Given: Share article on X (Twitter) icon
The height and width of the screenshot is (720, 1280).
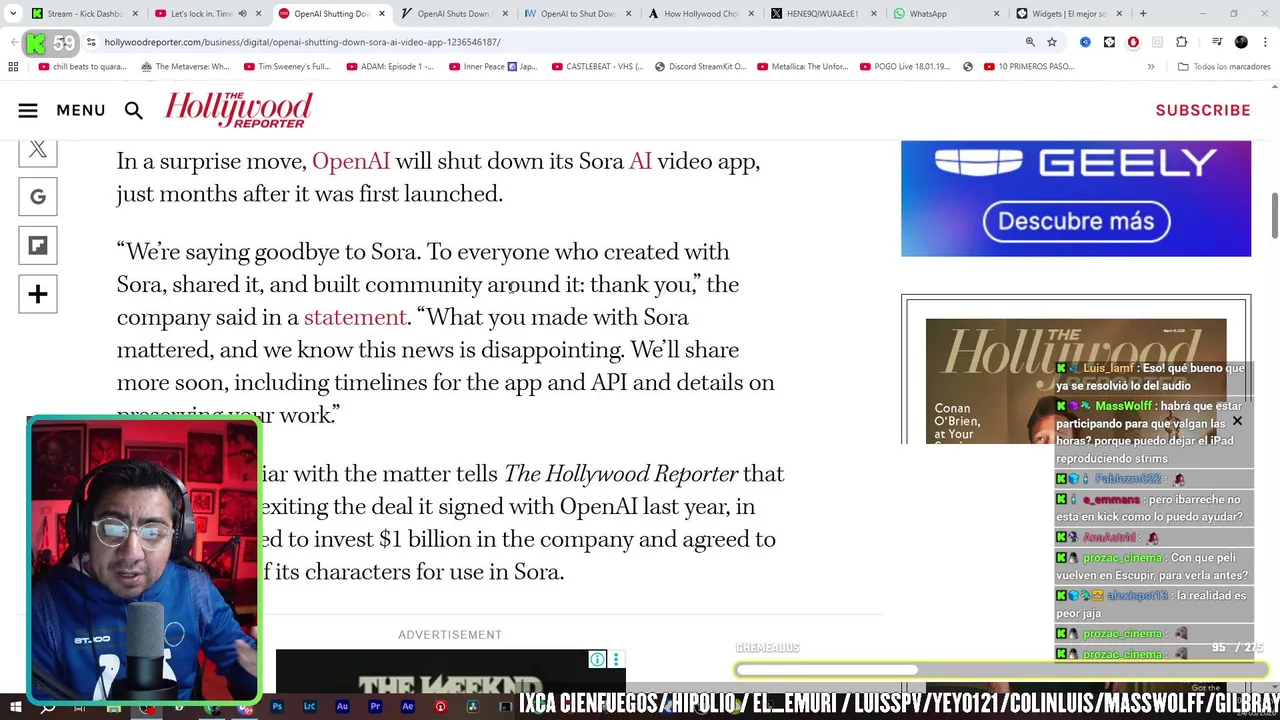Looking at the screenshot, I should (x=38, y=150).
